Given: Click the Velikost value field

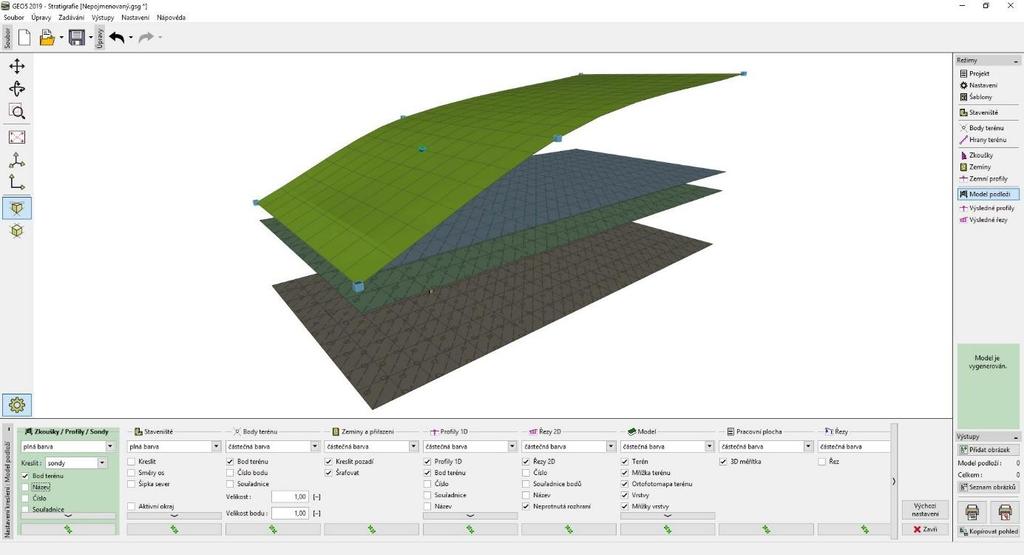Looking at the screenshot, I should 289,497.
